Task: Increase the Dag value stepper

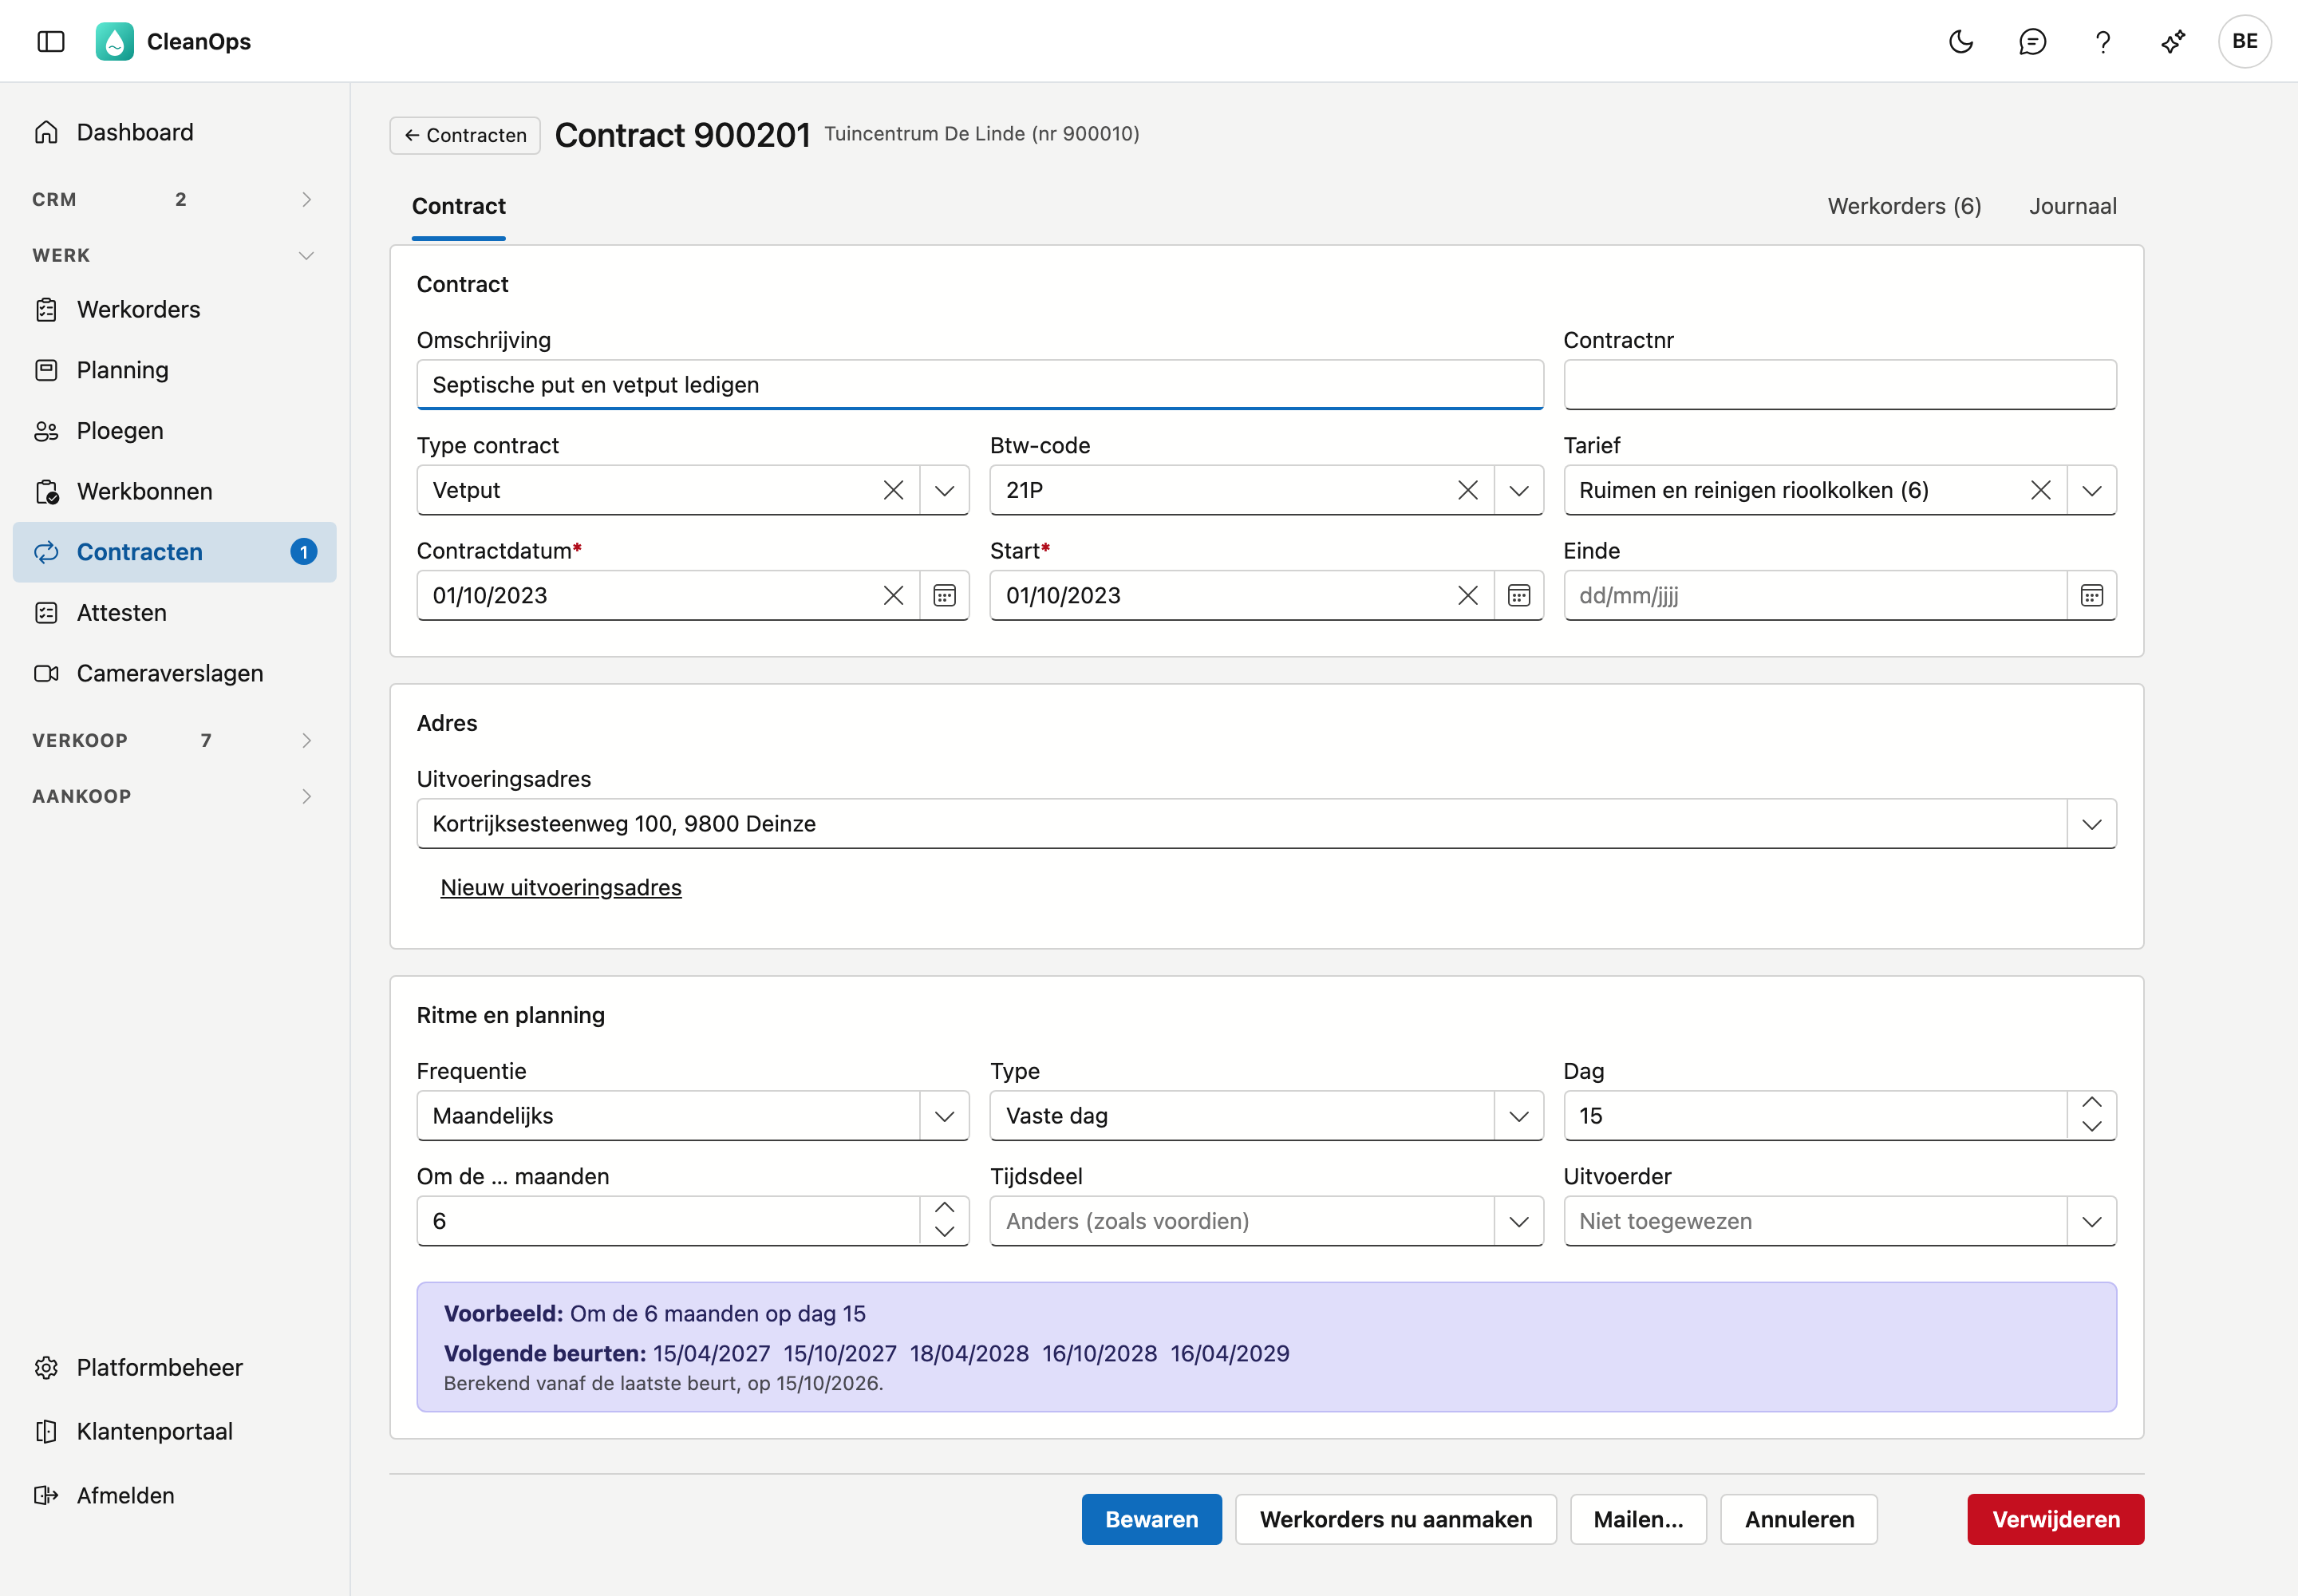Action: pyautogui.click(x=2091, y=1103)
